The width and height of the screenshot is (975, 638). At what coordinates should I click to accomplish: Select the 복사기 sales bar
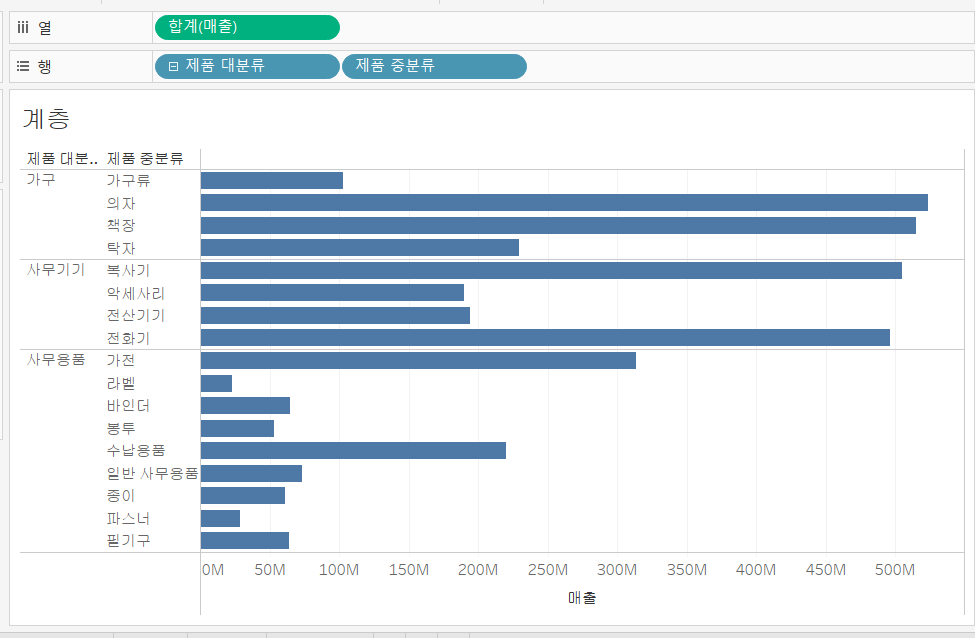point(551,270)
